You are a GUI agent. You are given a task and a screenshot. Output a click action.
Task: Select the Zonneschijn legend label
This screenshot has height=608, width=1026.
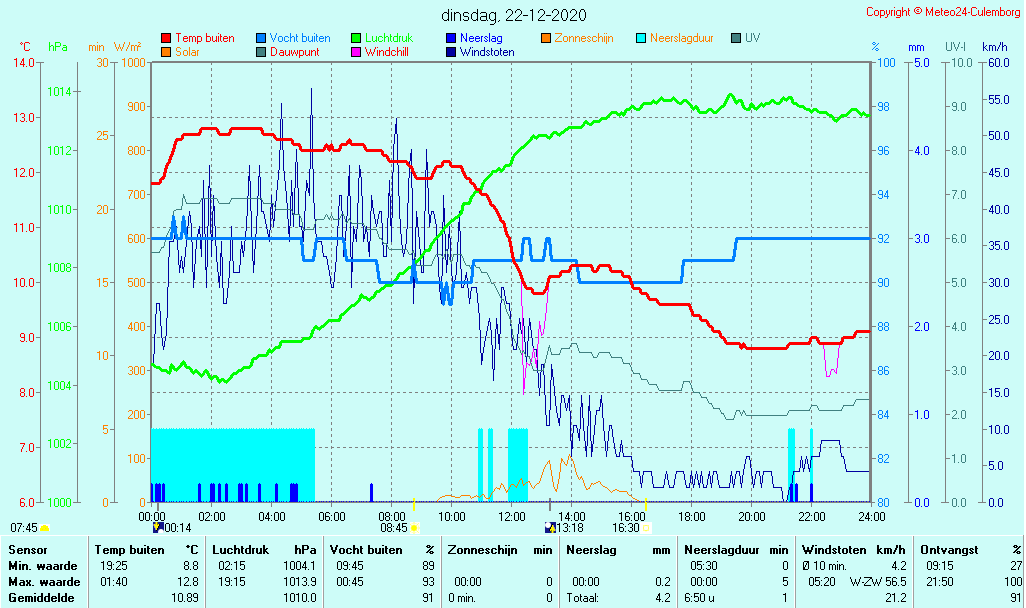point(584,38)
